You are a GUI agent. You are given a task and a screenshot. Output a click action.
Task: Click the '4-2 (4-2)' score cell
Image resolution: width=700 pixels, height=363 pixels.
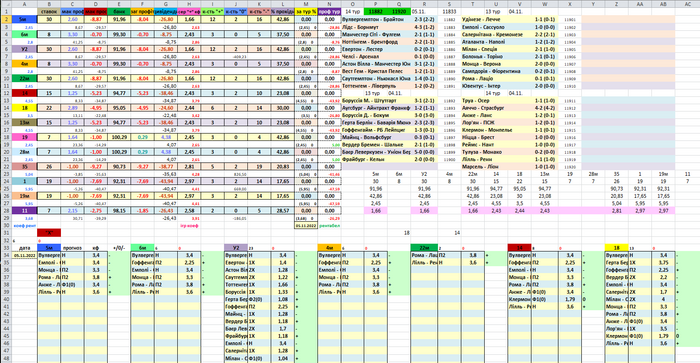tap(544, 108)
